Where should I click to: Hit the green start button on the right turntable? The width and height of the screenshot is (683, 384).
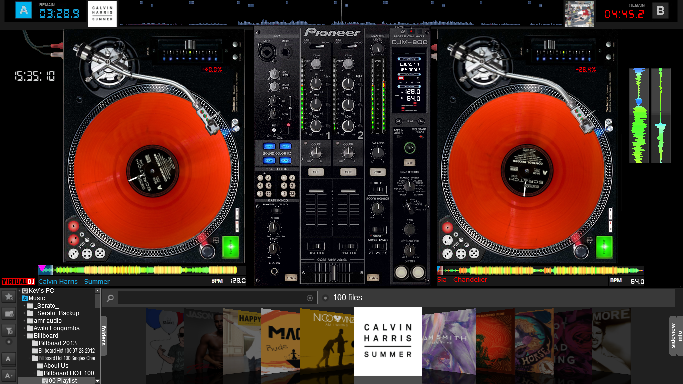click(604, 247)
